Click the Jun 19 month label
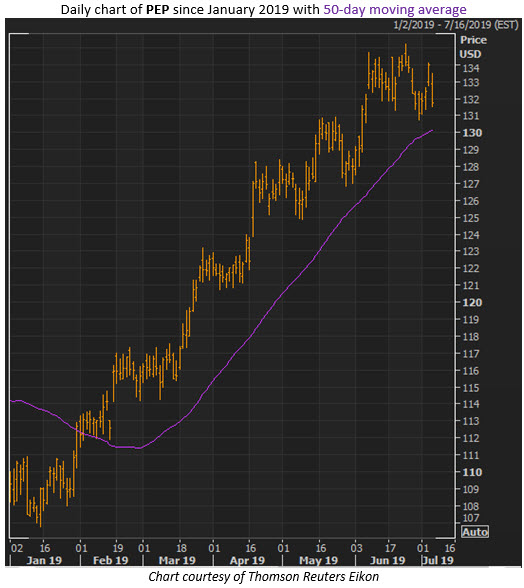Screen dimensions: 524x588 coord(387,561)
